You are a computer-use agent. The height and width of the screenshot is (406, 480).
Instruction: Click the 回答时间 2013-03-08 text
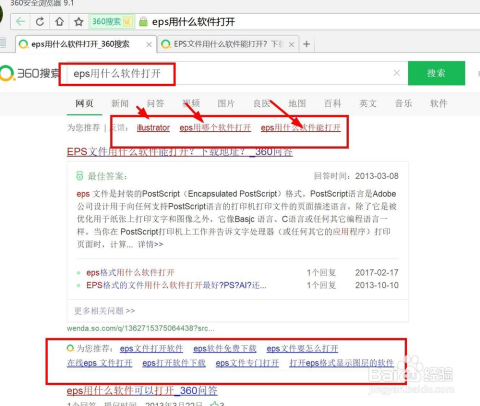(356, 176)
